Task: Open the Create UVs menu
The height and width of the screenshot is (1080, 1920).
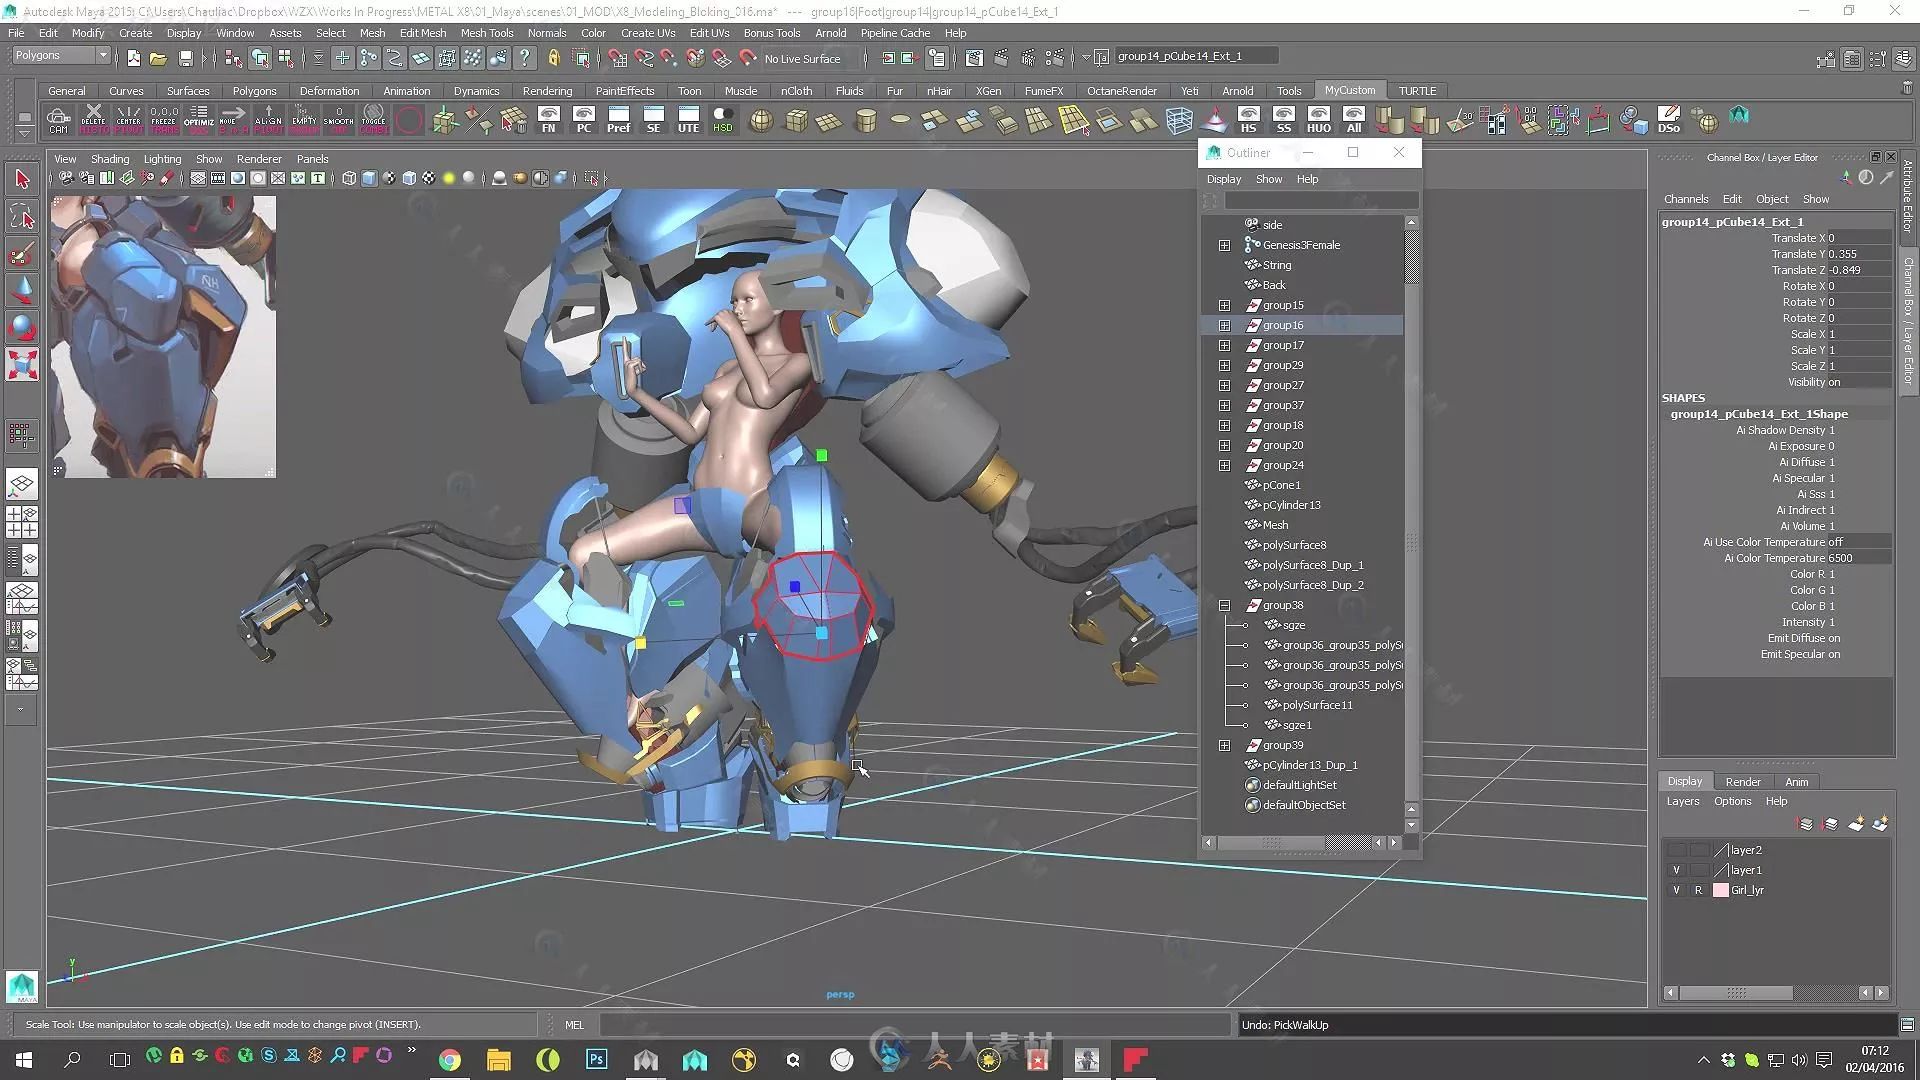Action: [x=648, y=33]
